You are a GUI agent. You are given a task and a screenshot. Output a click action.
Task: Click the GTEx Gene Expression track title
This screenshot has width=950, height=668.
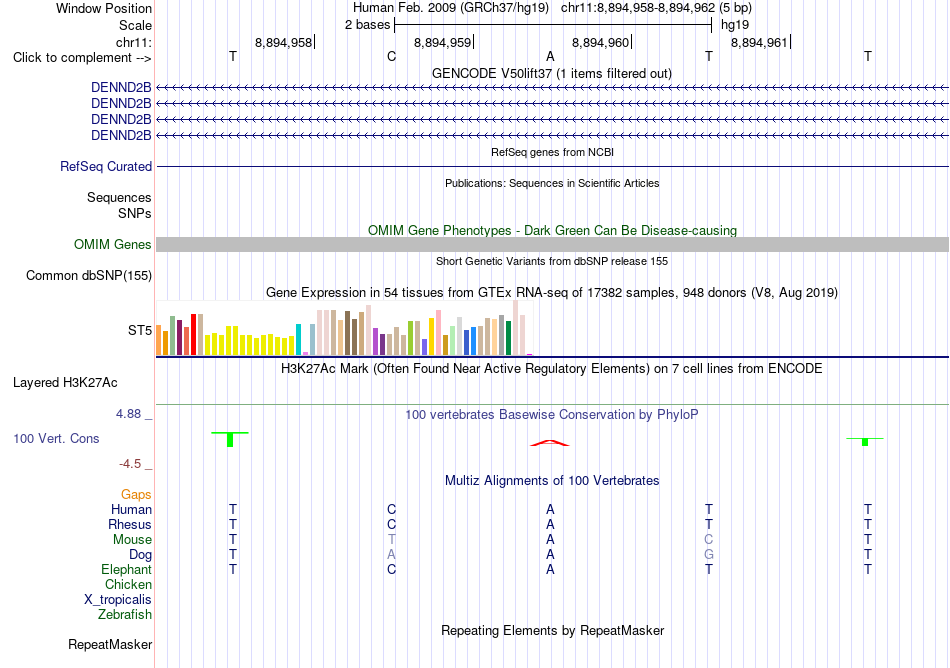(552, 293)
